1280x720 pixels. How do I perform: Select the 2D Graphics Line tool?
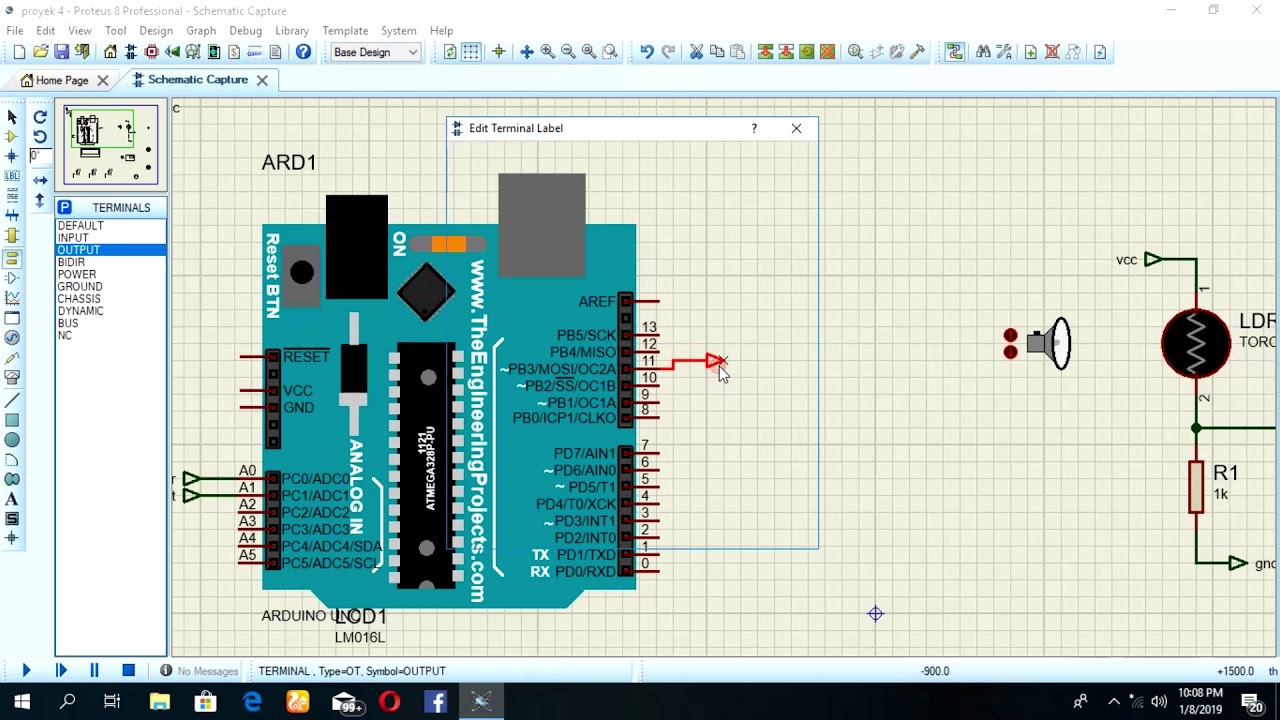tap(12, 400)
